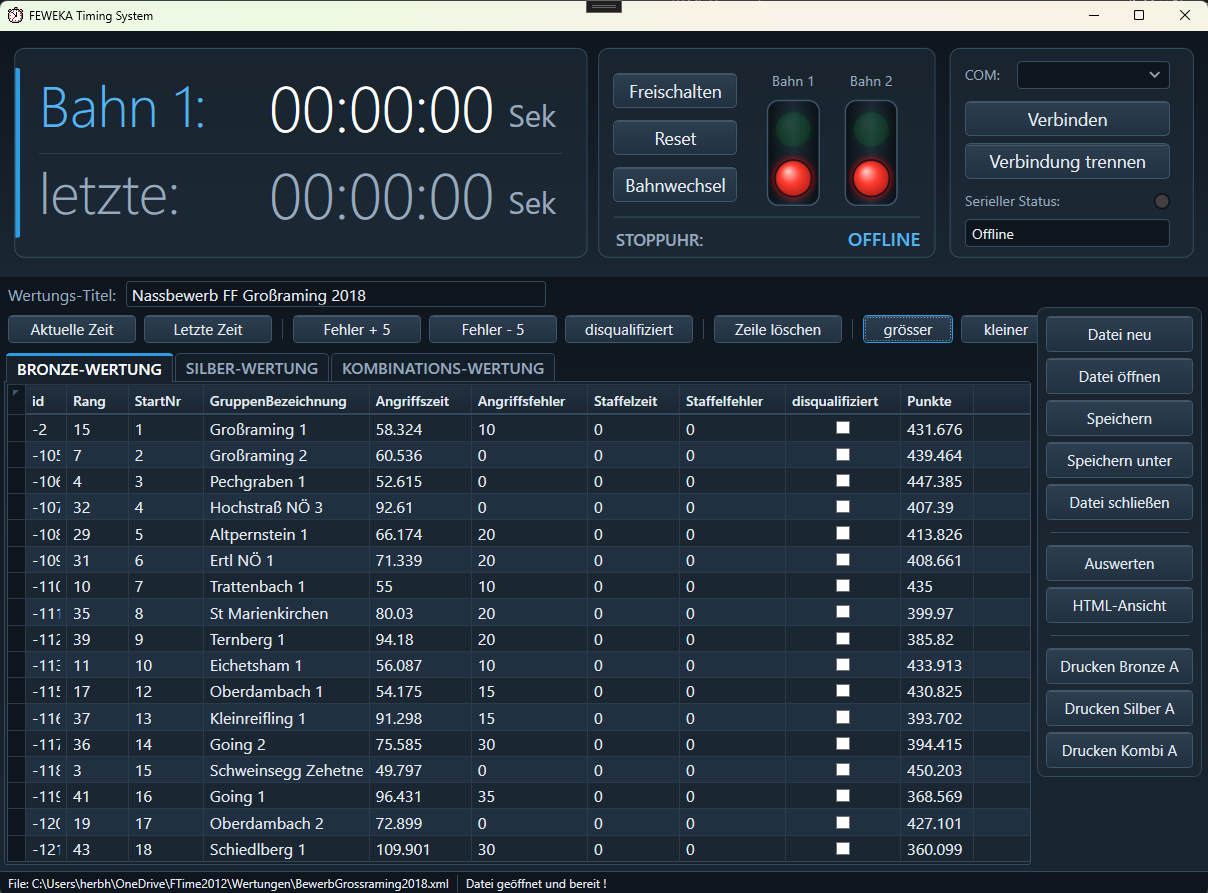Screen dimensions: 1208x893
Task: Click the Datei öffnen button
Action: click(x=1119, y=376)
